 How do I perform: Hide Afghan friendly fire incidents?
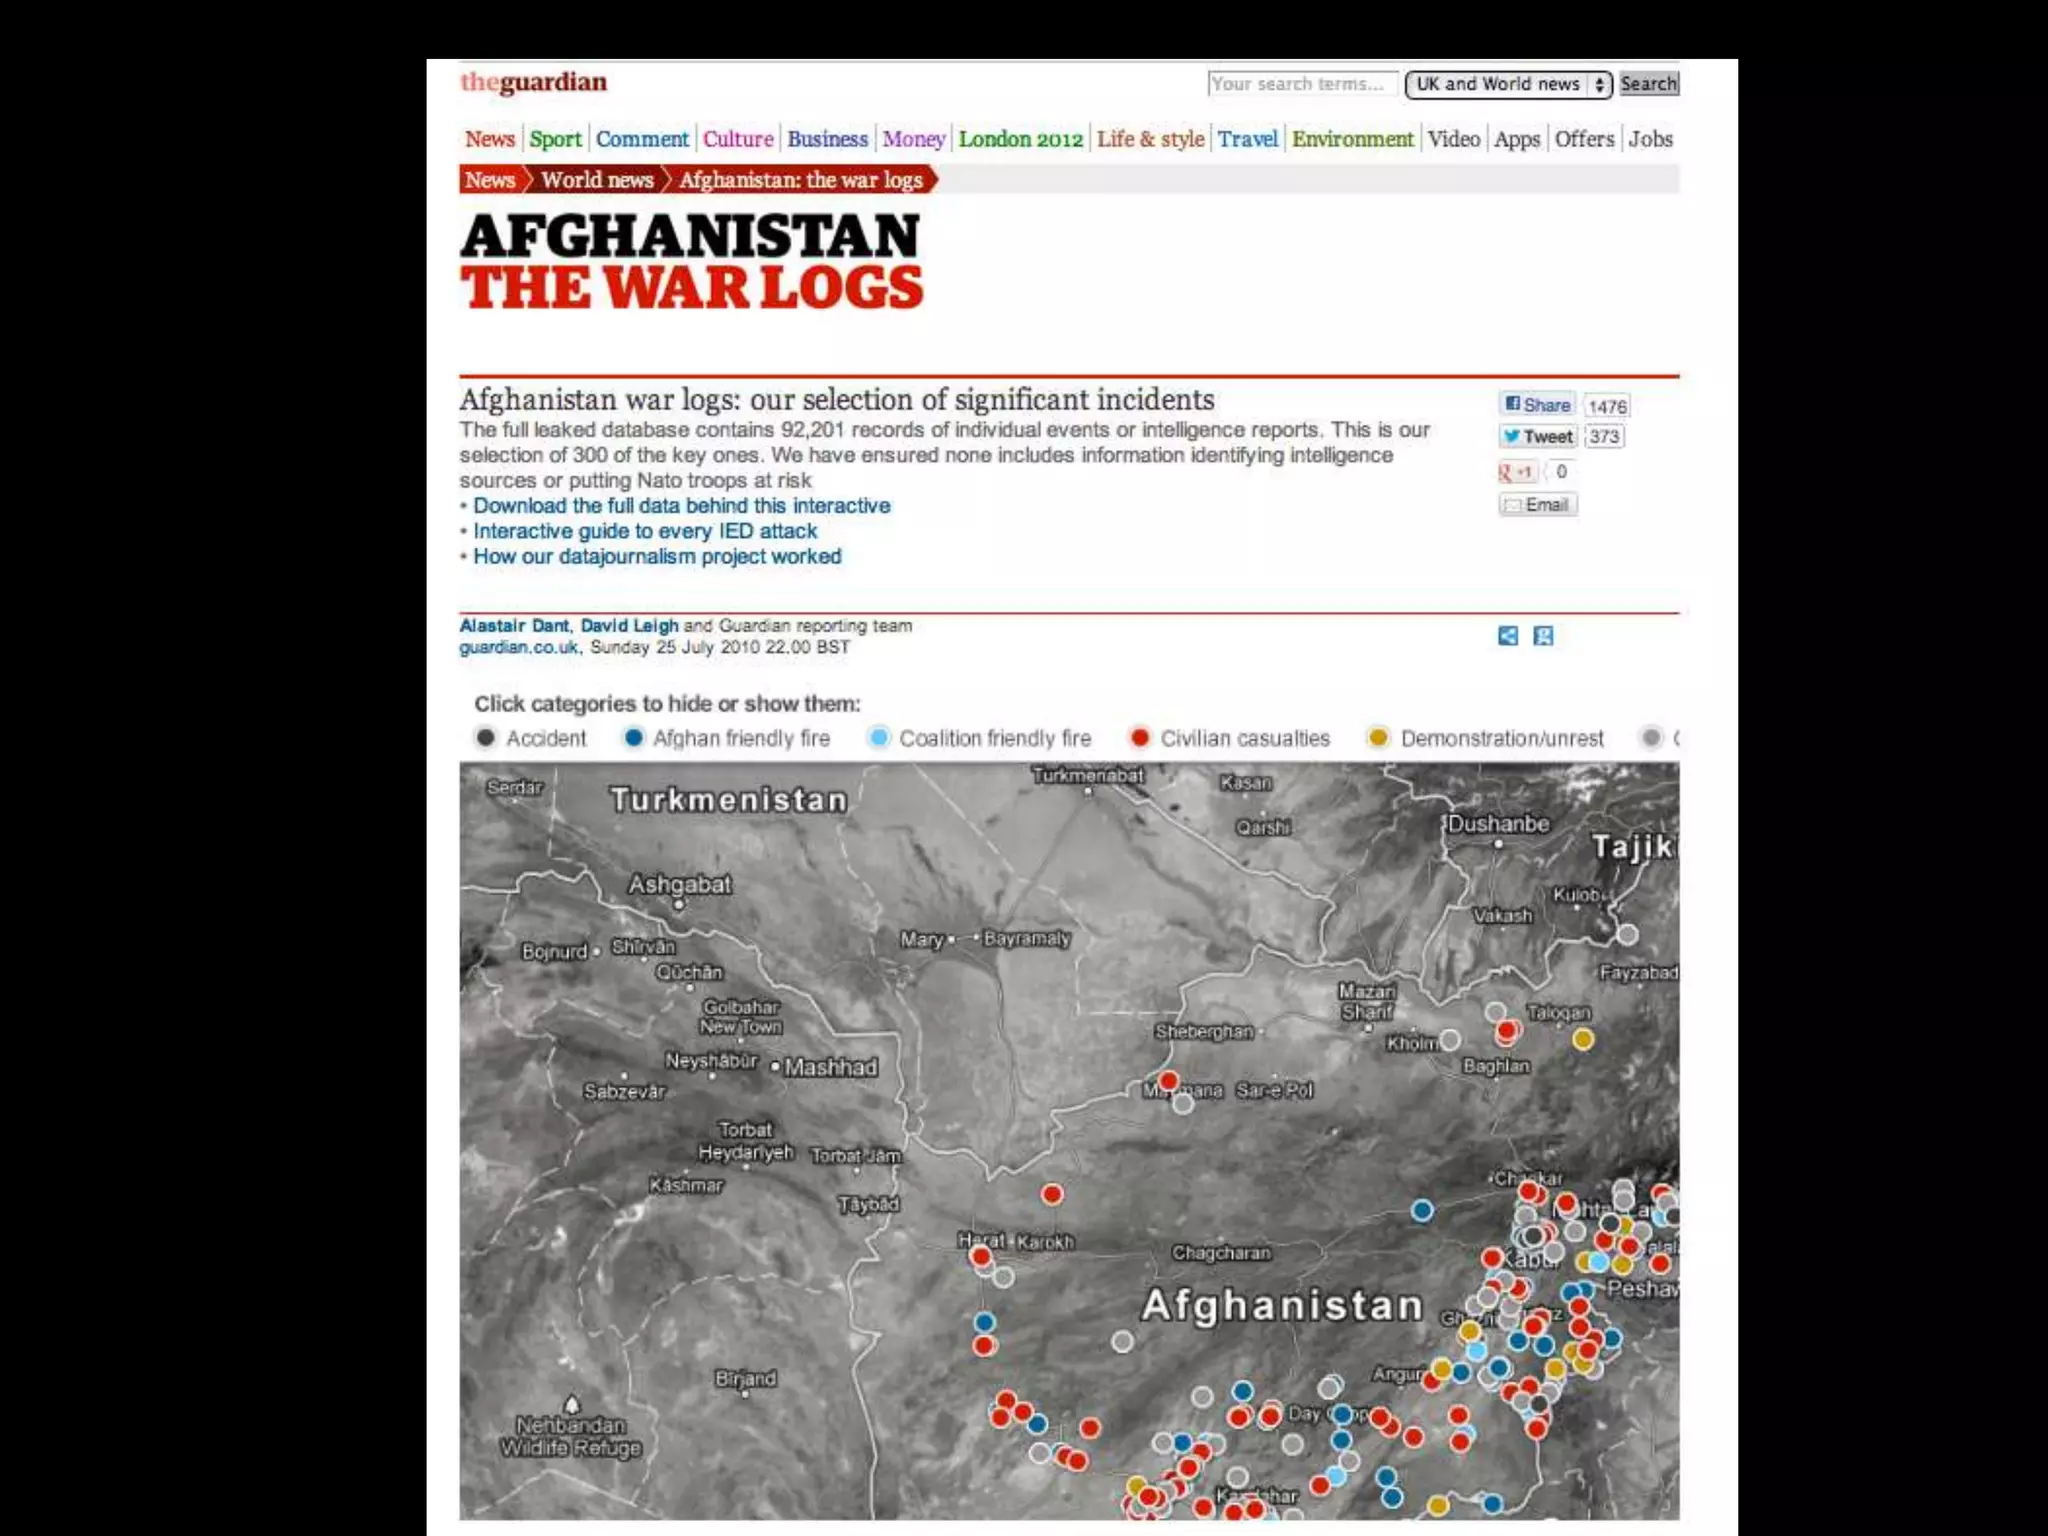pos(727,738)
